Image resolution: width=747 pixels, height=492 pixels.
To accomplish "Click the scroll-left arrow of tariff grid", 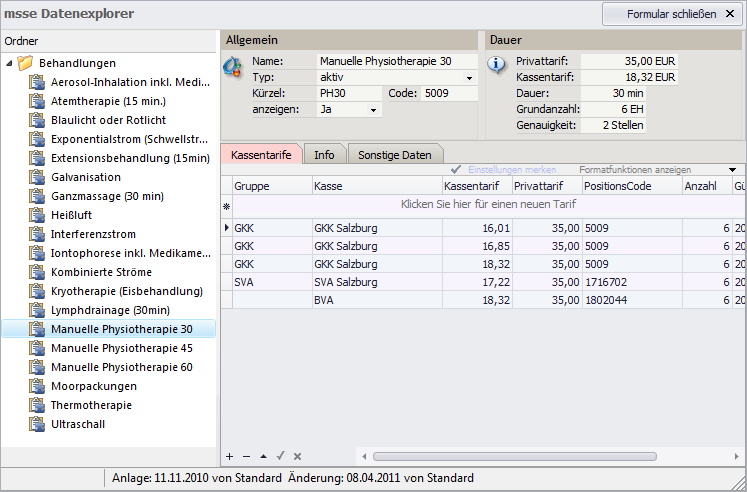I will coord(364,456).
